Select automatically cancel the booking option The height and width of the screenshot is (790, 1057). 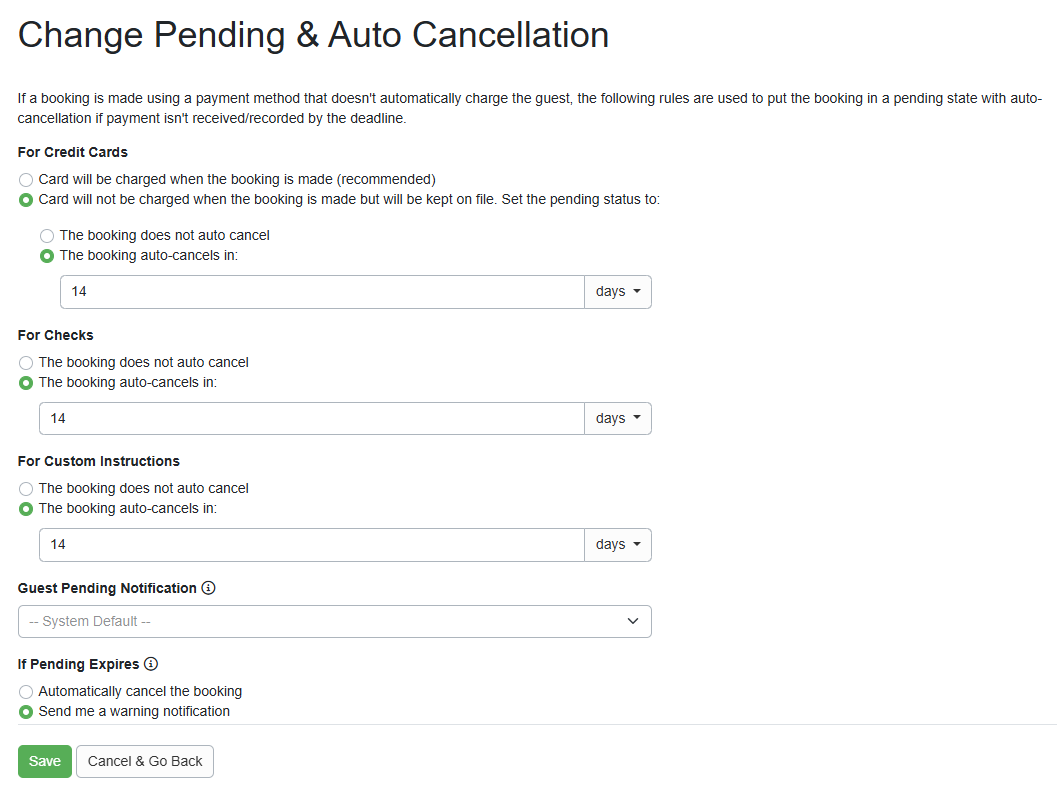[x=25, y=691]
